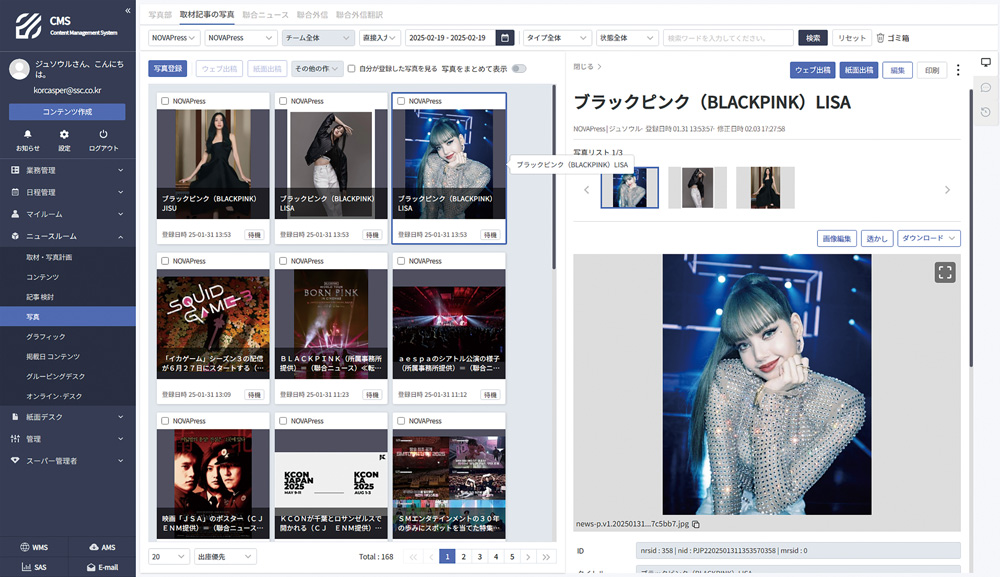Tick the checkbox on the JISU photo card

click(x=165, y=101)
